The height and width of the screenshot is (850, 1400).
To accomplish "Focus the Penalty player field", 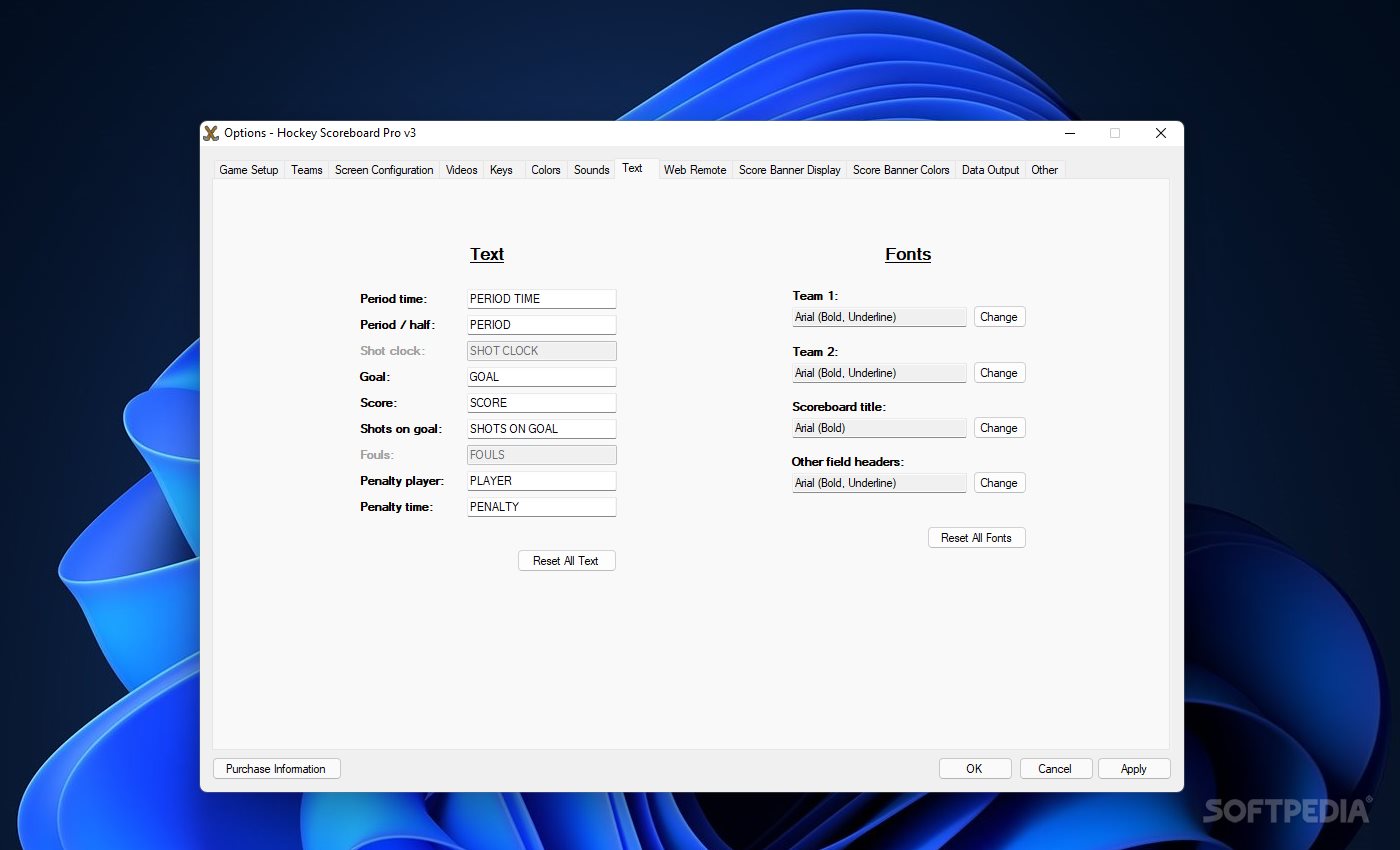I will point(542,481).
